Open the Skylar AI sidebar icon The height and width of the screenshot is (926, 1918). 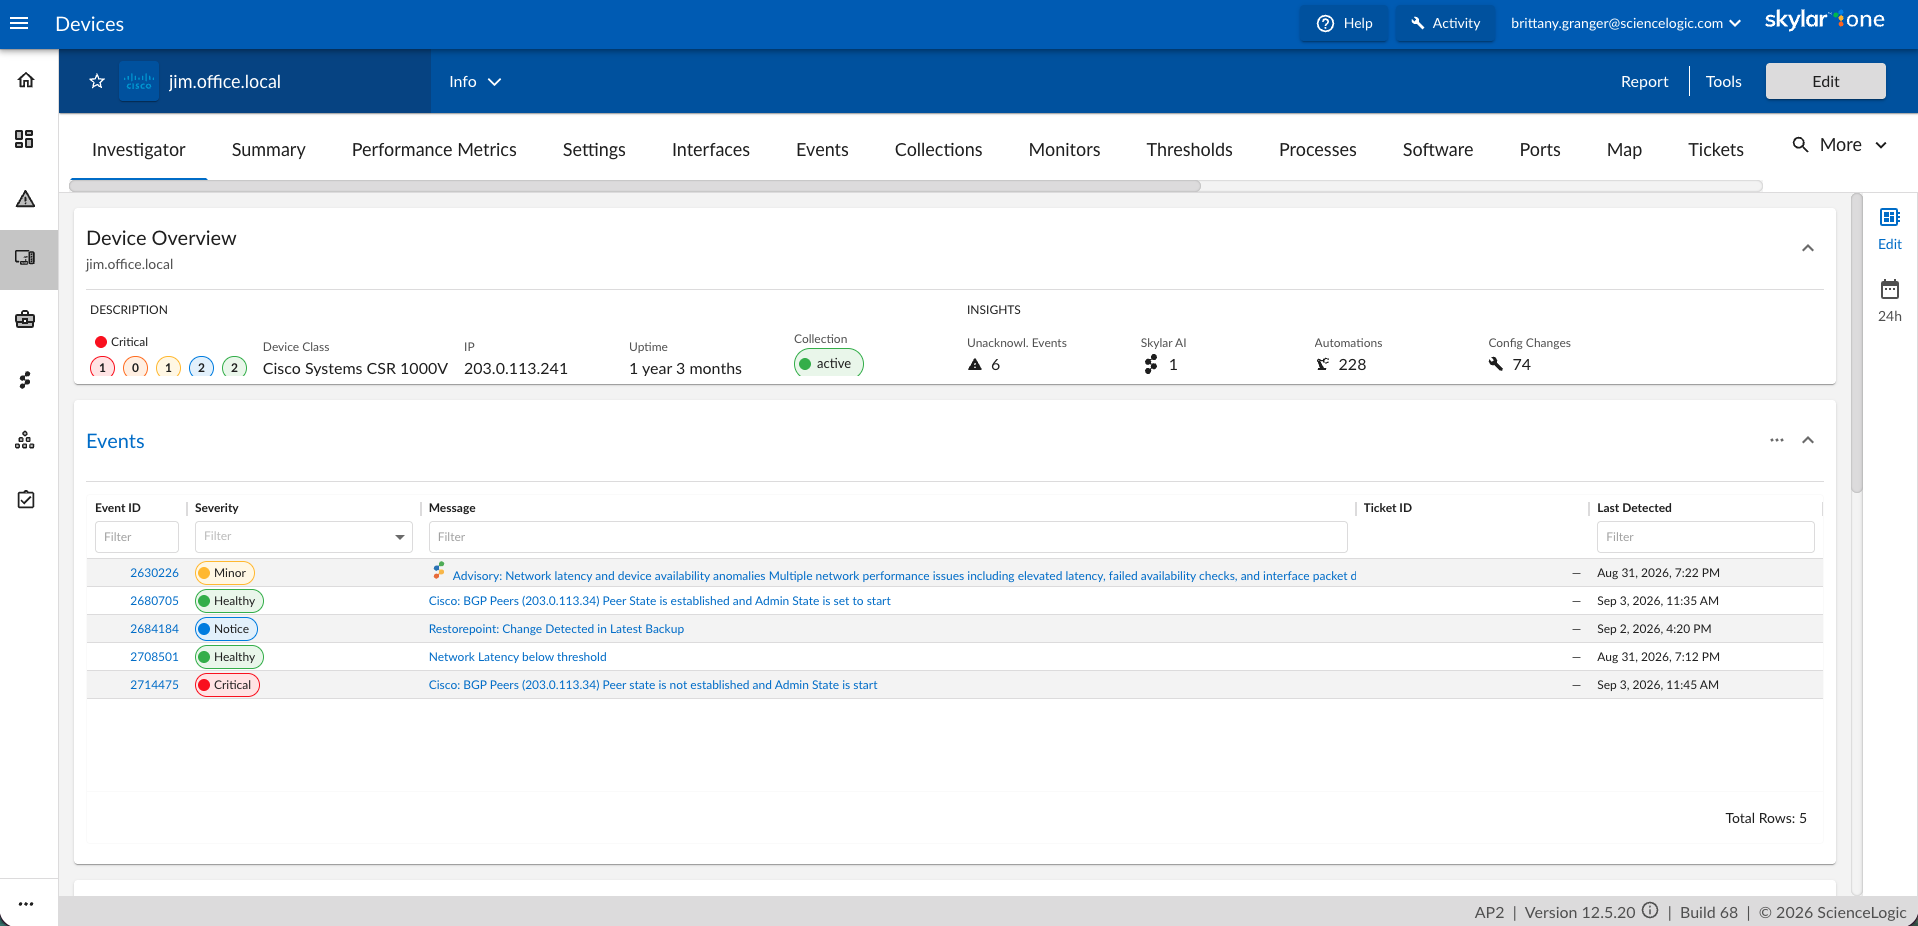tap(26, 380)
